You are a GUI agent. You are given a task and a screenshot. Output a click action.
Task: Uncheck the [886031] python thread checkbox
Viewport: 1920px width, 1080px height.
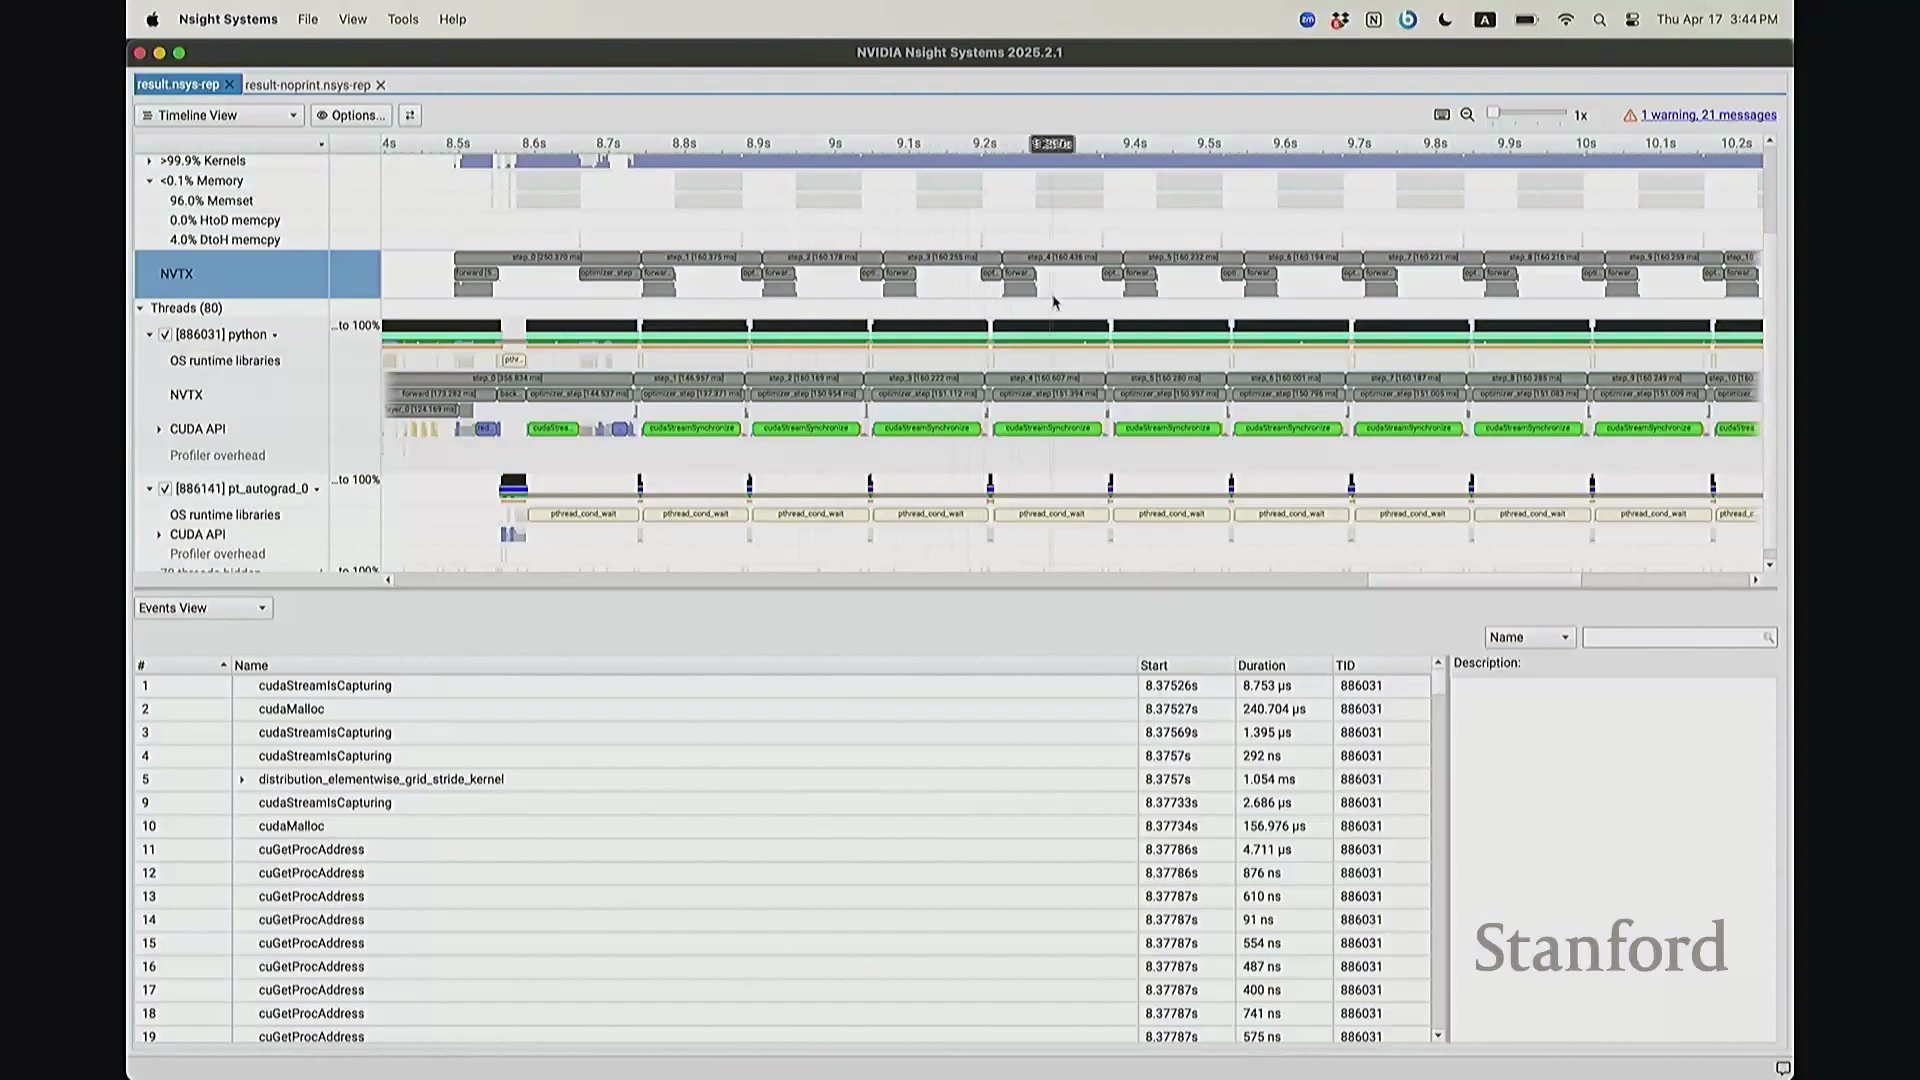165,335
